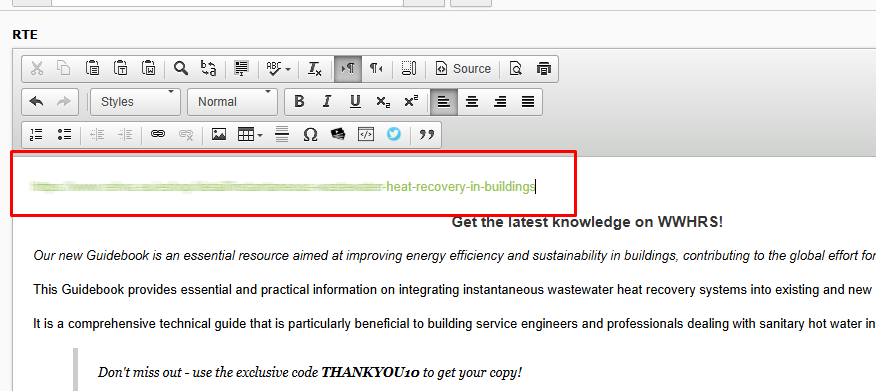Image resolution: width=876 pixels, height=391 pixels.
Task: Toggle Block Quote formatting
Action: pos(427,135)
